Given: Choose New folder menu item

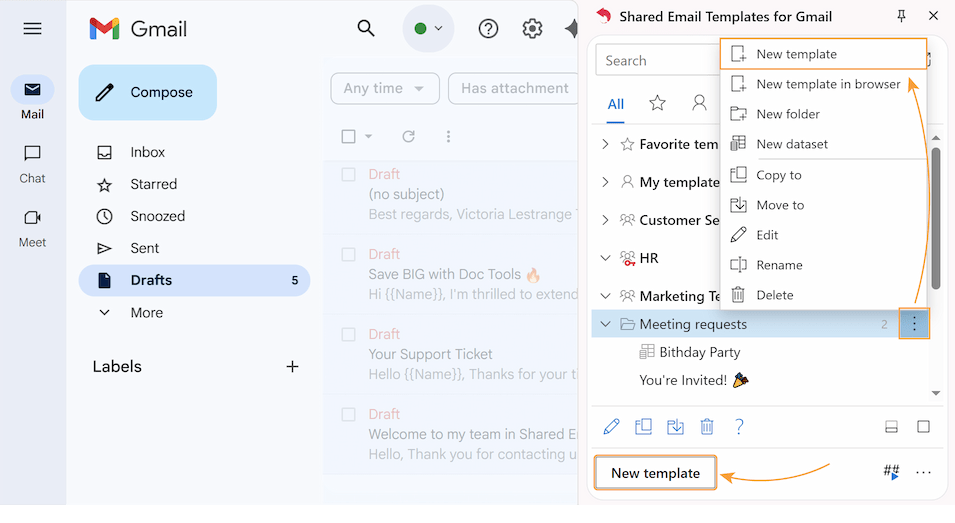Looking at the screenshot, I should [823, 114].
